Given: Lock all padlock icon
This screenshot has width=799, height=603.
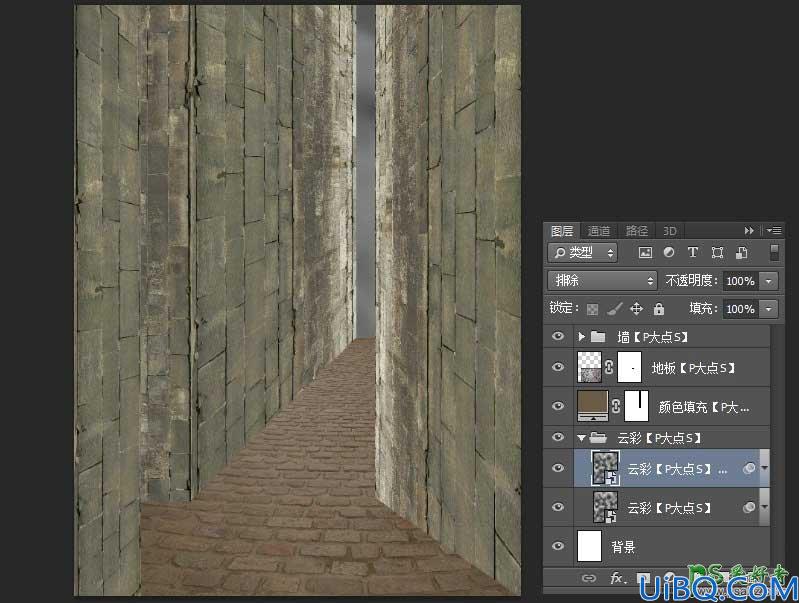Looking at the screenshot, I should click(x=659, y=309).
